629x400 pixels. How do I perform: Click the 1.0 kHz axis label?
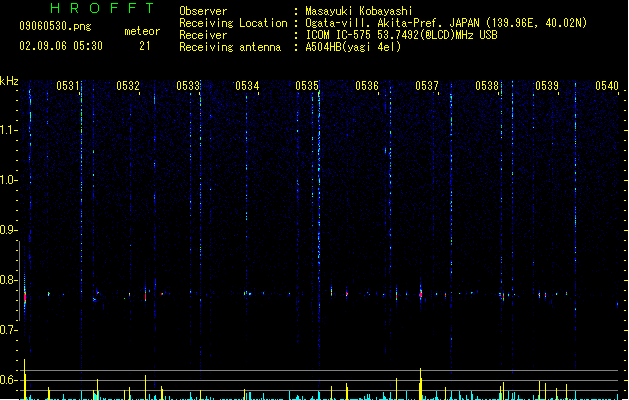tap(9, 180)
